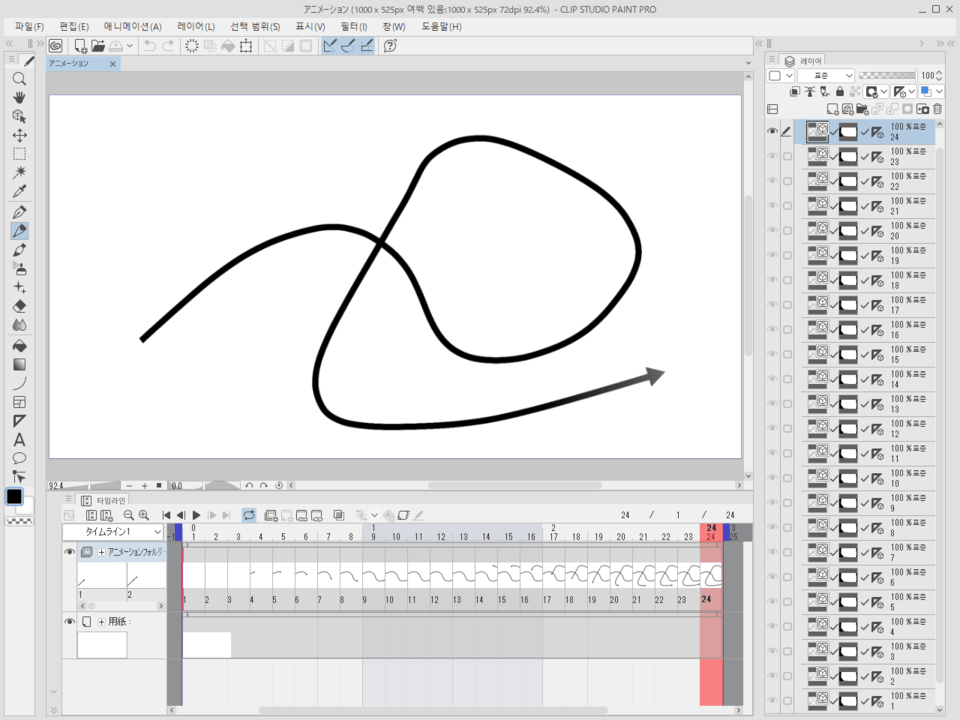The height and width of the screenshot is (720, 960).
Task: Open the 타임라인1 timeline dropdown
Action: (112, 533)
